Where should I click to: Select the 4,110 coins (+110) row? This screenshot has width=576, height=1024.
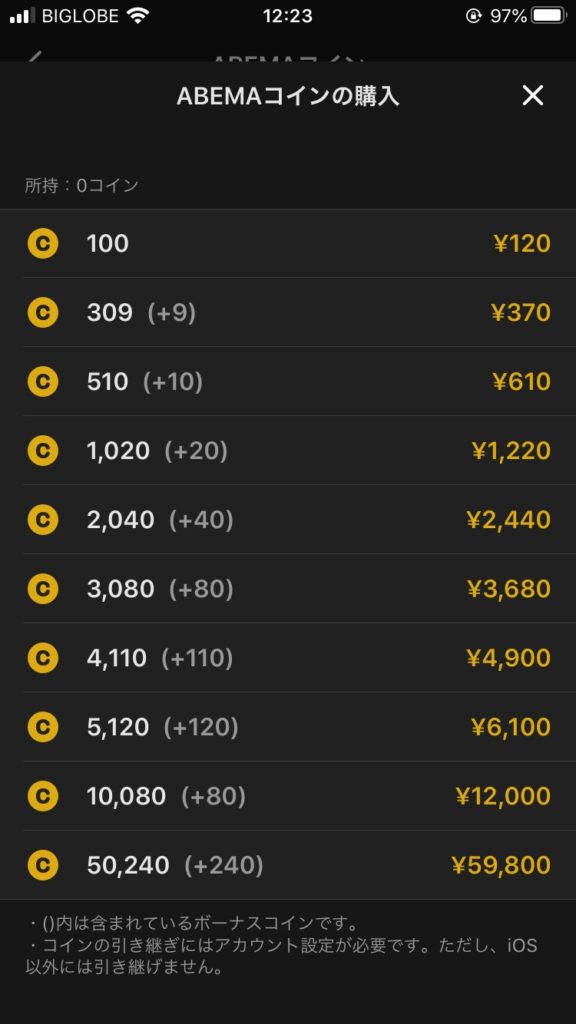[288, 658]
